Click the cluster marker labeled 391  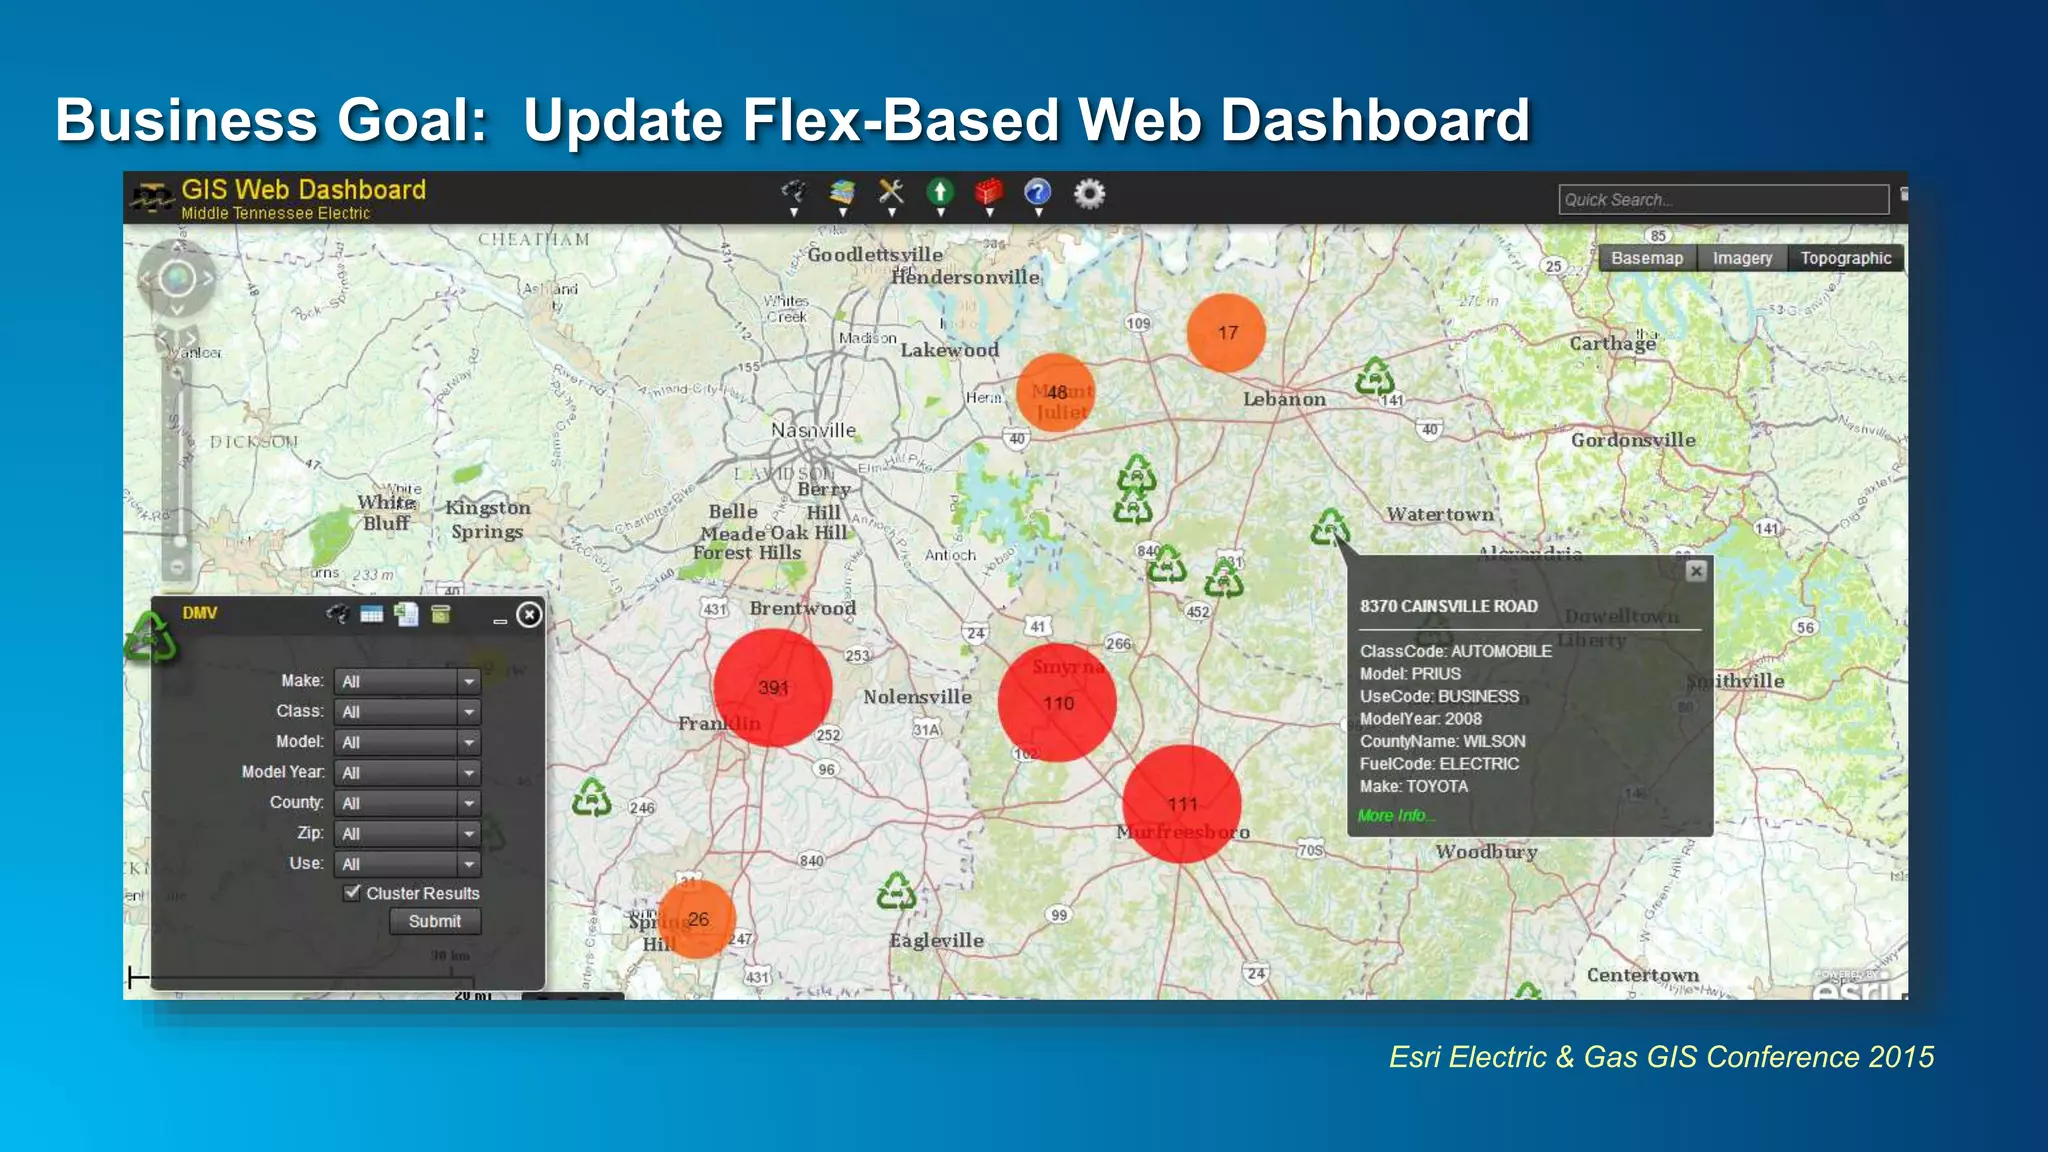(x=773, y=688)
